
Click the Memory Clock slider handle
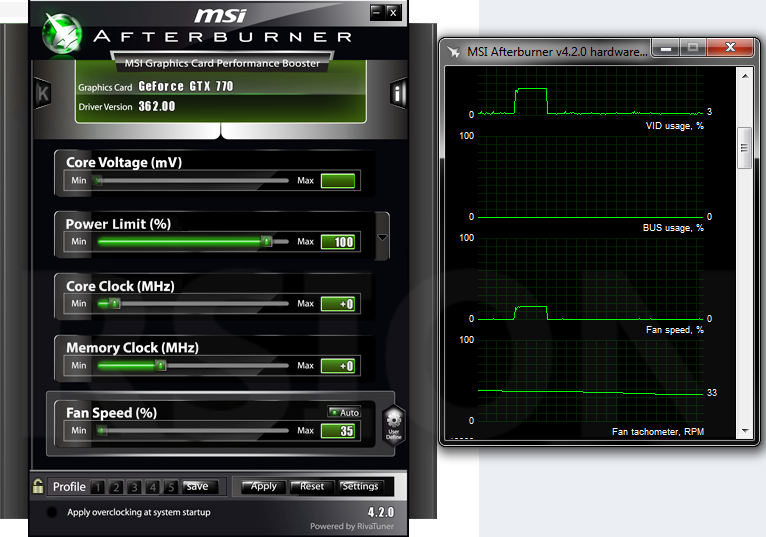tap(161, 365)
